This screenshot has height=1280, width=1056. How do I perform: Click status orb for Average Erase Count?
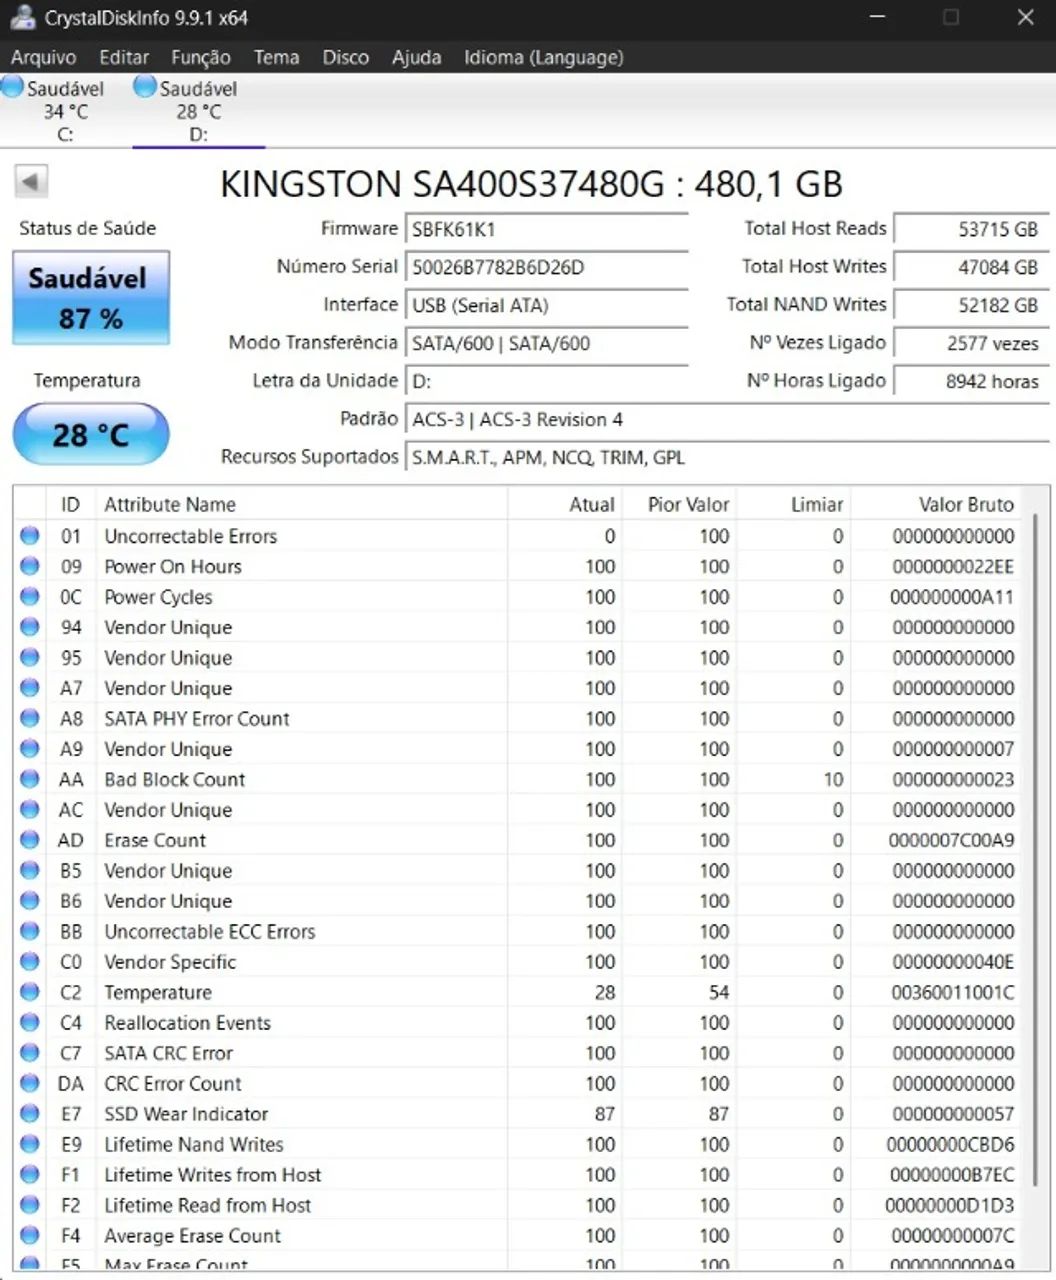(x=30, y=1236)
